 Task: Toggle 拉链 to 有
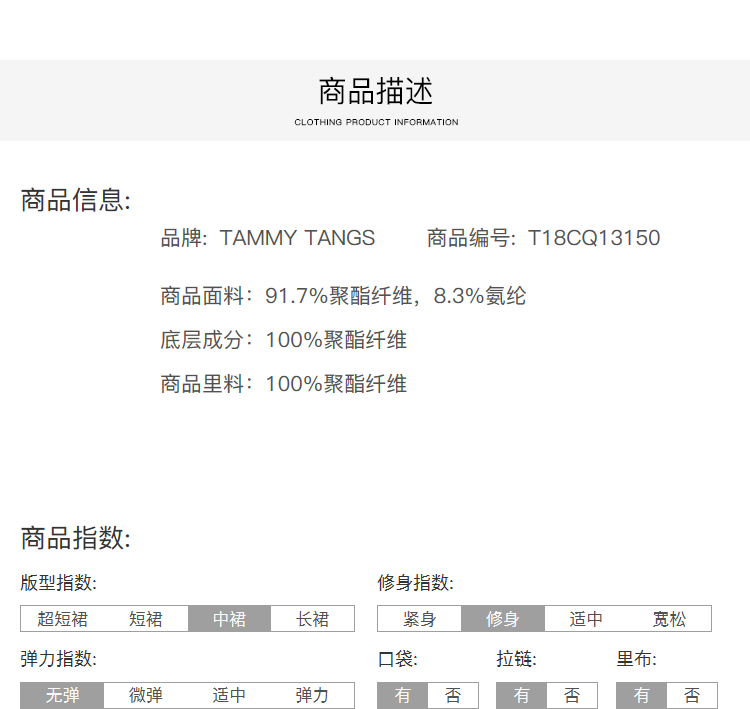pos(522,695)
